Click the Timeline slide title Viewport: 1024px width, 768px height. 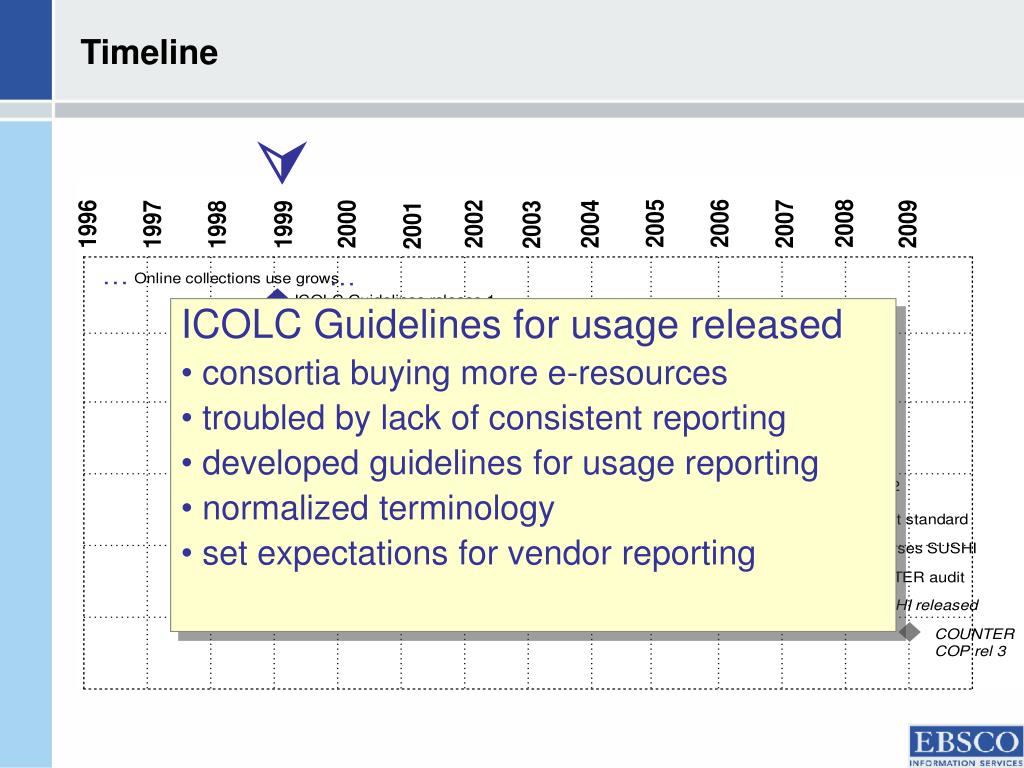point(149,52)
